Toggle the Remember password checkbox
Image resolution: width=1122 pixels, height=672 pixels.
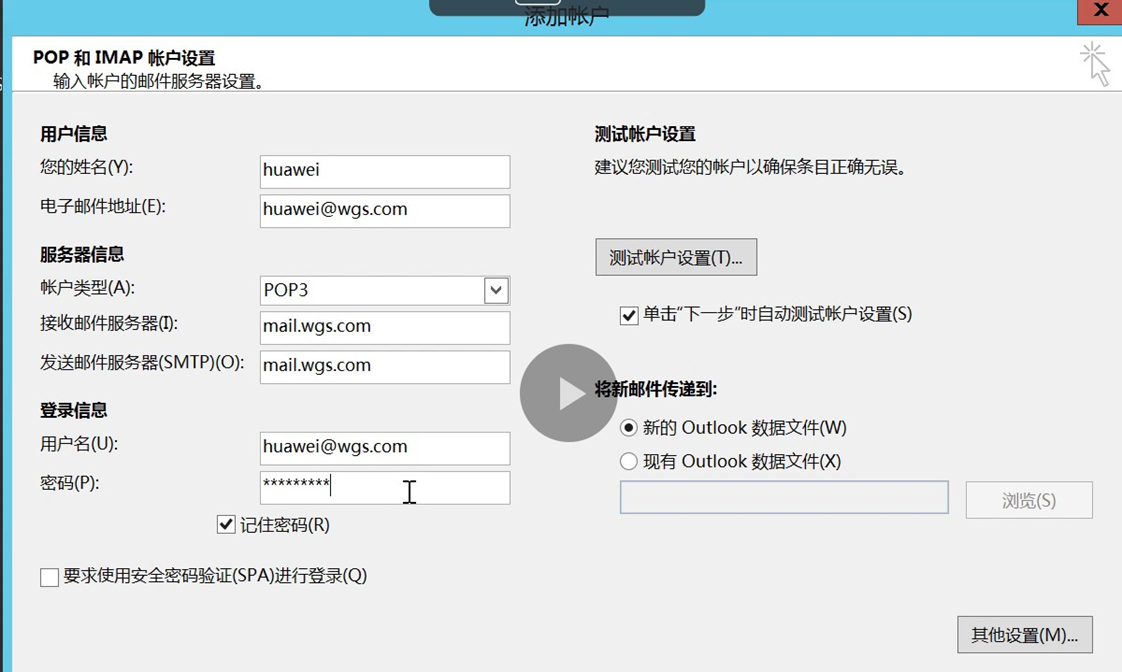coord(226,525)
